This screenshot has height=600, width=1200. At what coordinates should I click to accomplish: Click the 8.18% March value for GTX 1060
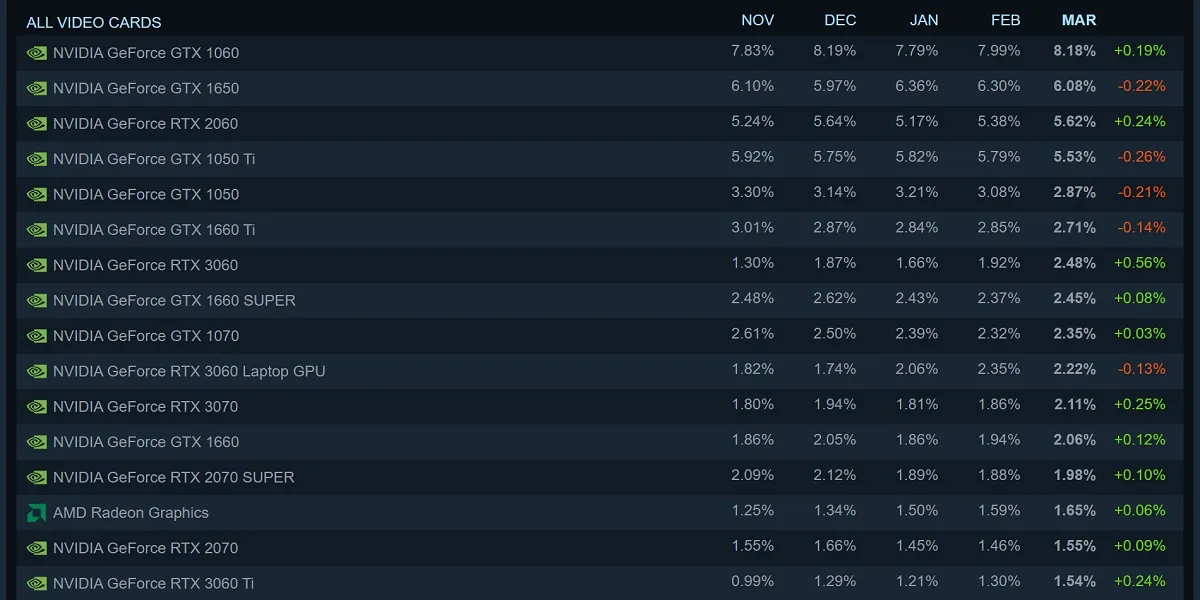pyautogui.click(x=1075, y=50)
